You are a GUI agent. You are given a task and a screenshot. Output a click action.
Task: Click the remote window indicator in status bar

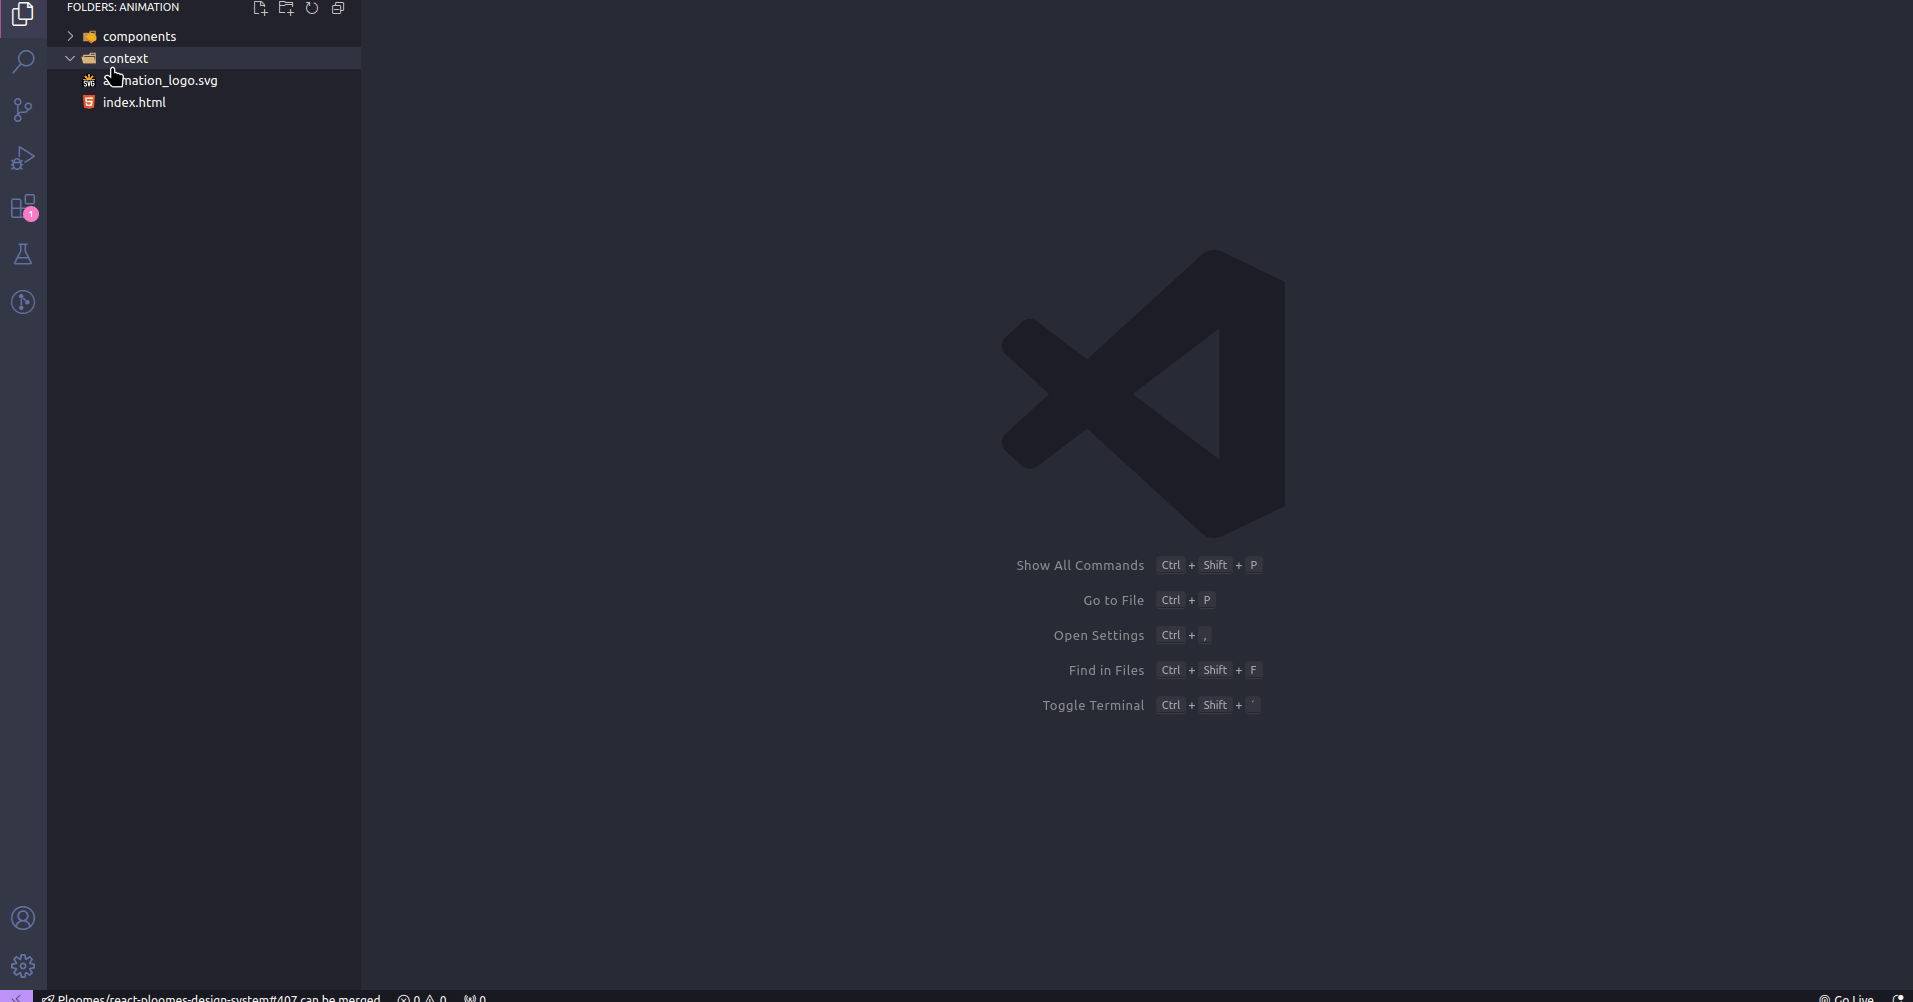[16, 997]
